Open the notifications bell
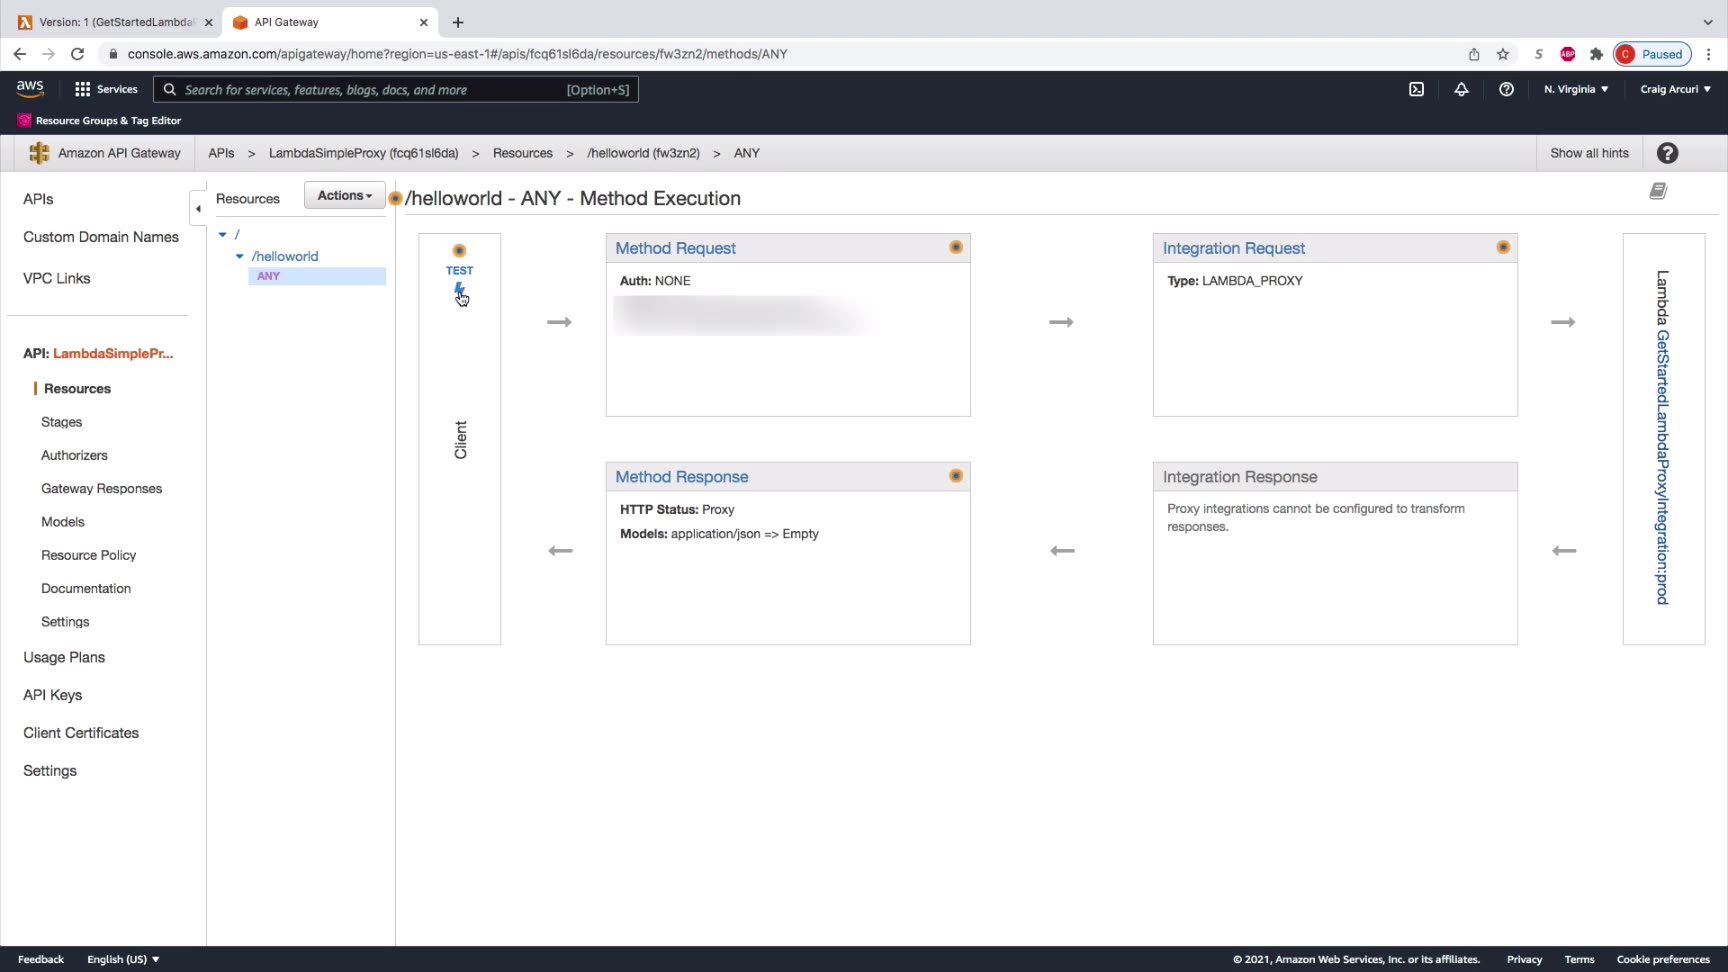1728x972 pixels. click(1461, 89)
